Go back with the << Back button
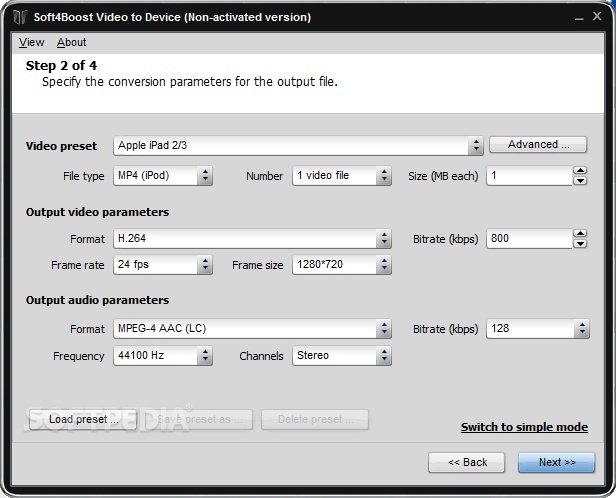This screenshot has width=616, height=498. click(x=467, y=463)
